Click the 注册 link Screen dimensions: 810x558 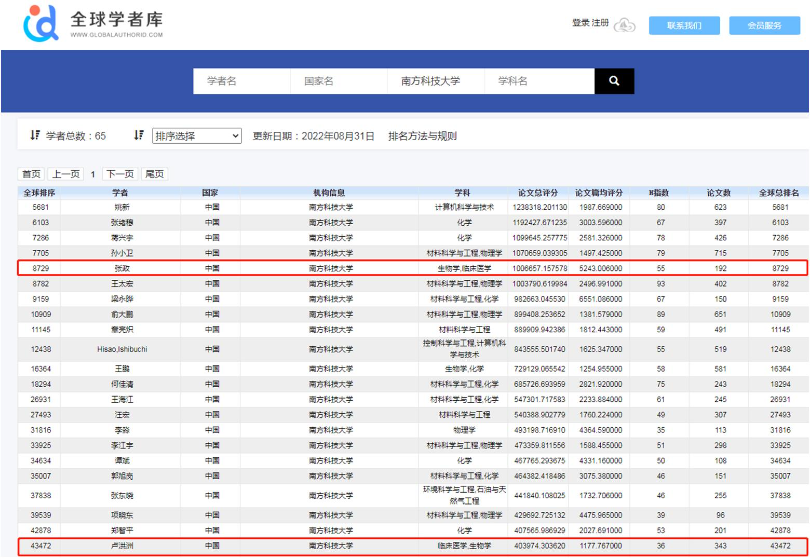click(600, 23)
